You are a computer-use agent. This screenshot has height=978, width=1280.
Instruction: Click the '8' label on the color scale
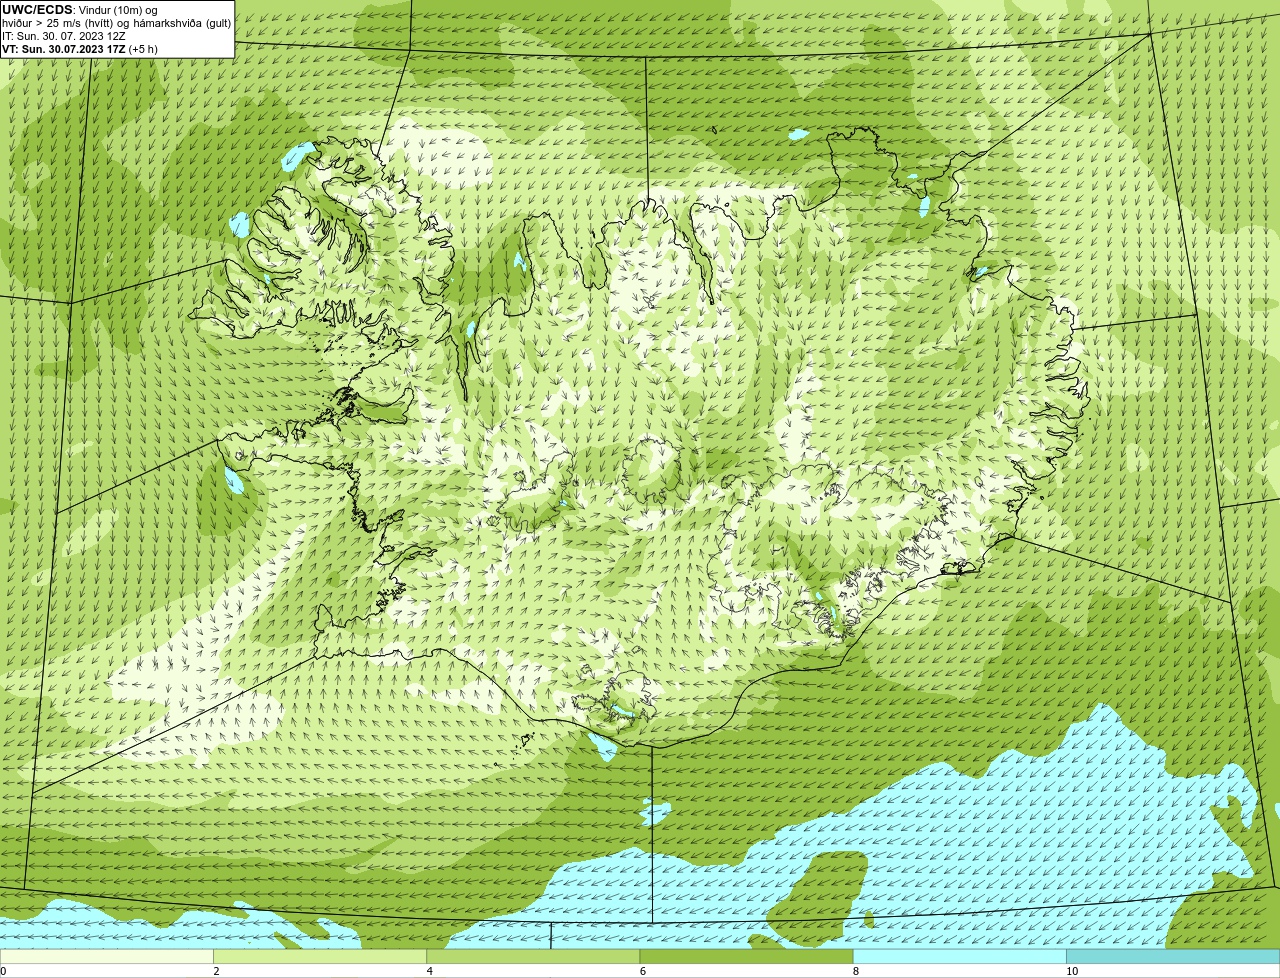point(856,971)
